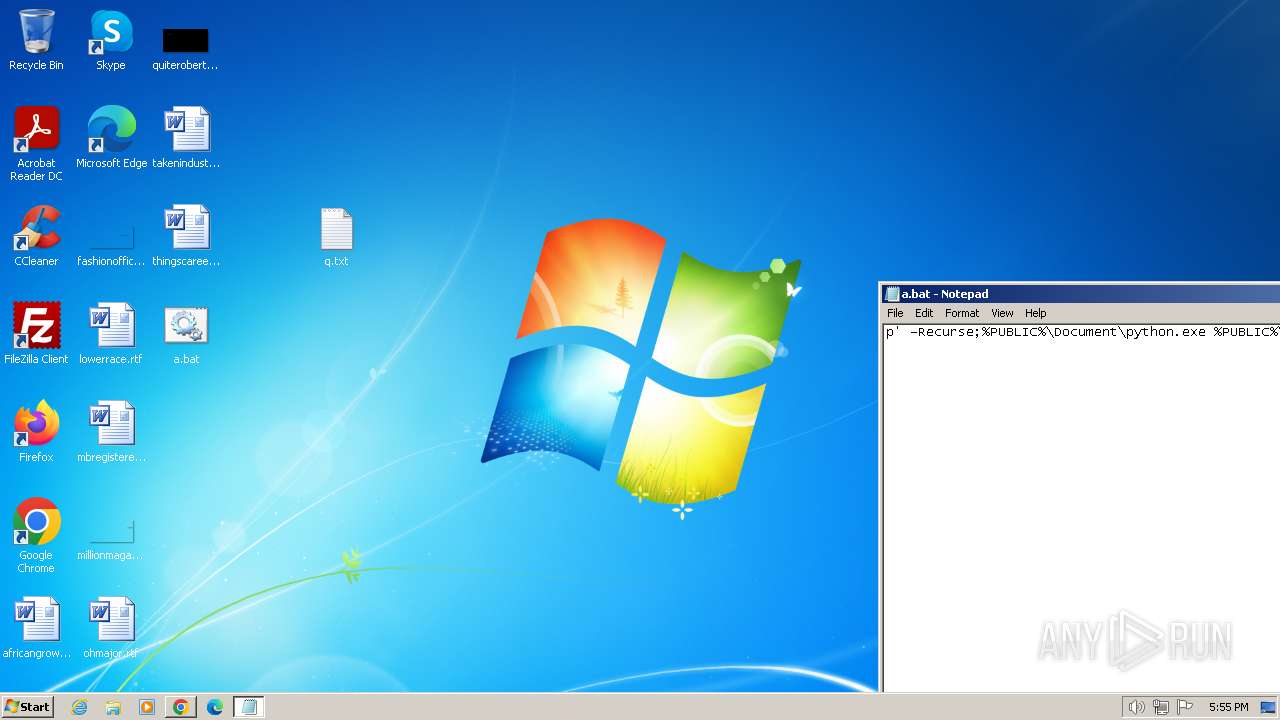
Task: Open Acrobat Reader DC shortcut
Action: coord(36,143)
